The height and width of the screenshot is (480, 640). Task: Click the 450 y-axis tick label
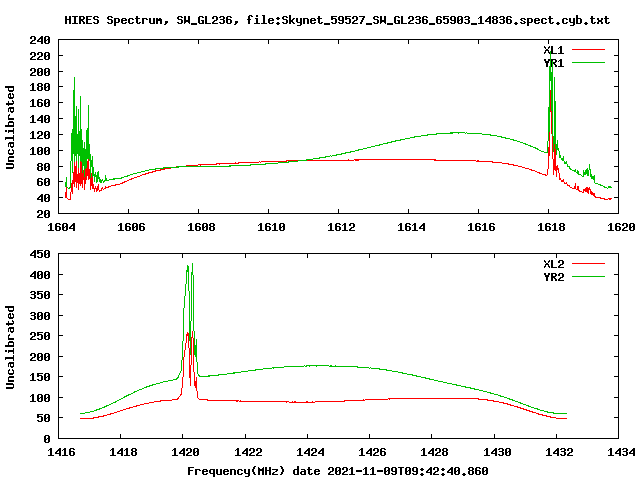point(40,254)
